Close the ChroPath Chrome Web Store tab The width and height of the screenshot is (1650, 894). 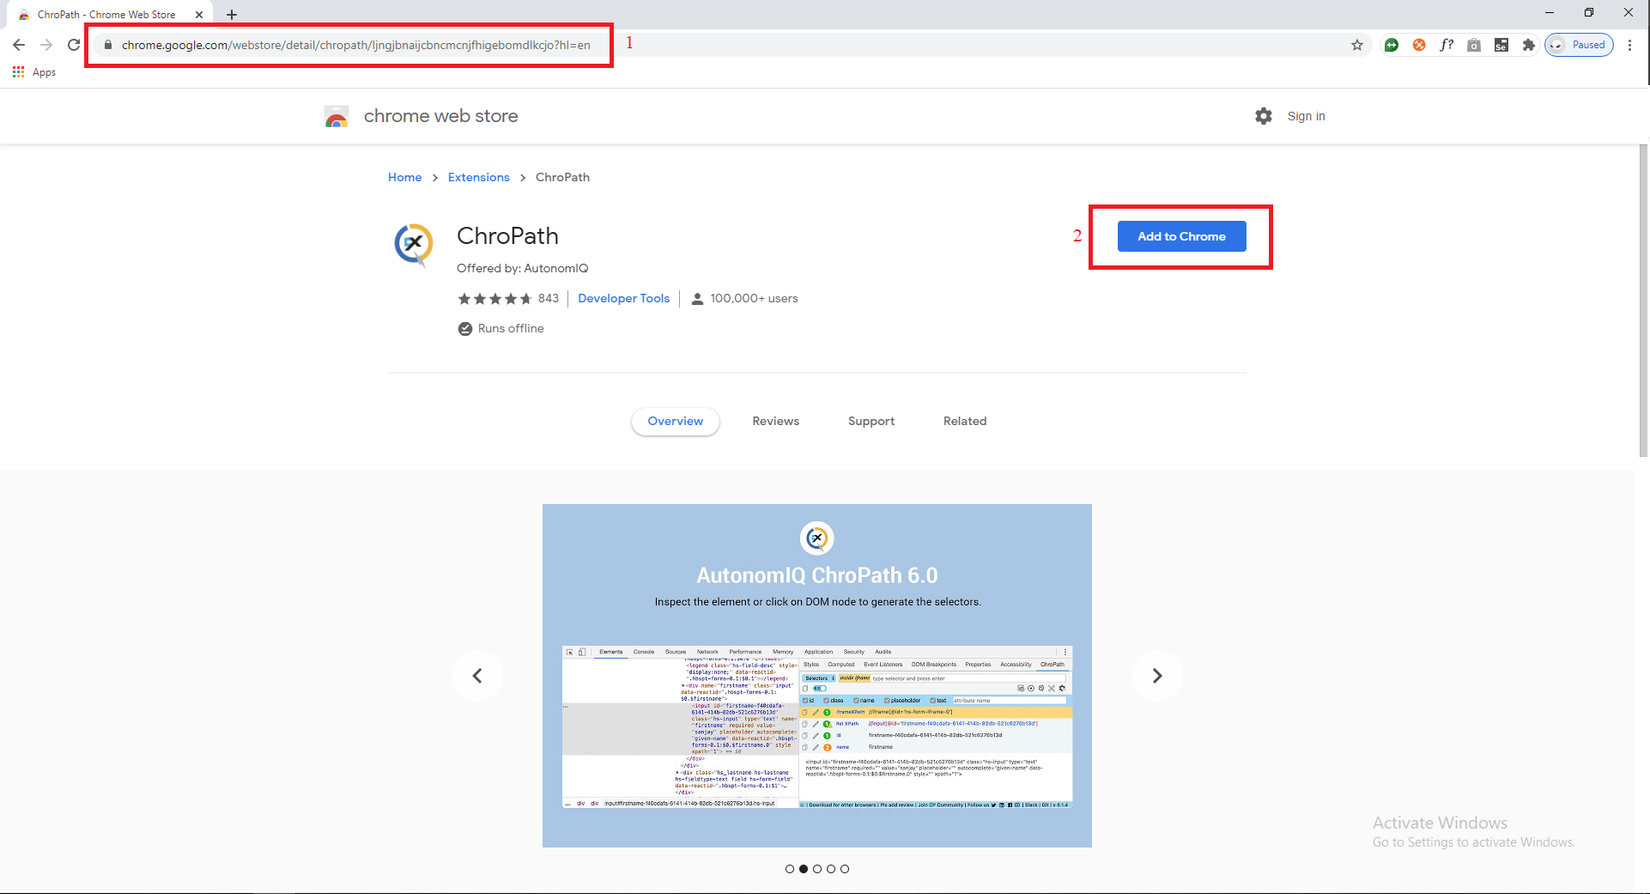(x=199, y=14)
